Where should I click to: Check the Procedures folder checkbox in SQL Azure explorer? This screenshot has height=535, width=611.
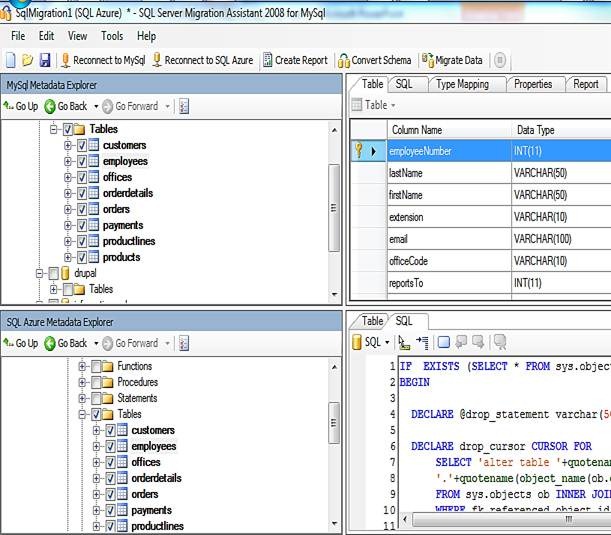pyautogui.click(x=96, y=382)
